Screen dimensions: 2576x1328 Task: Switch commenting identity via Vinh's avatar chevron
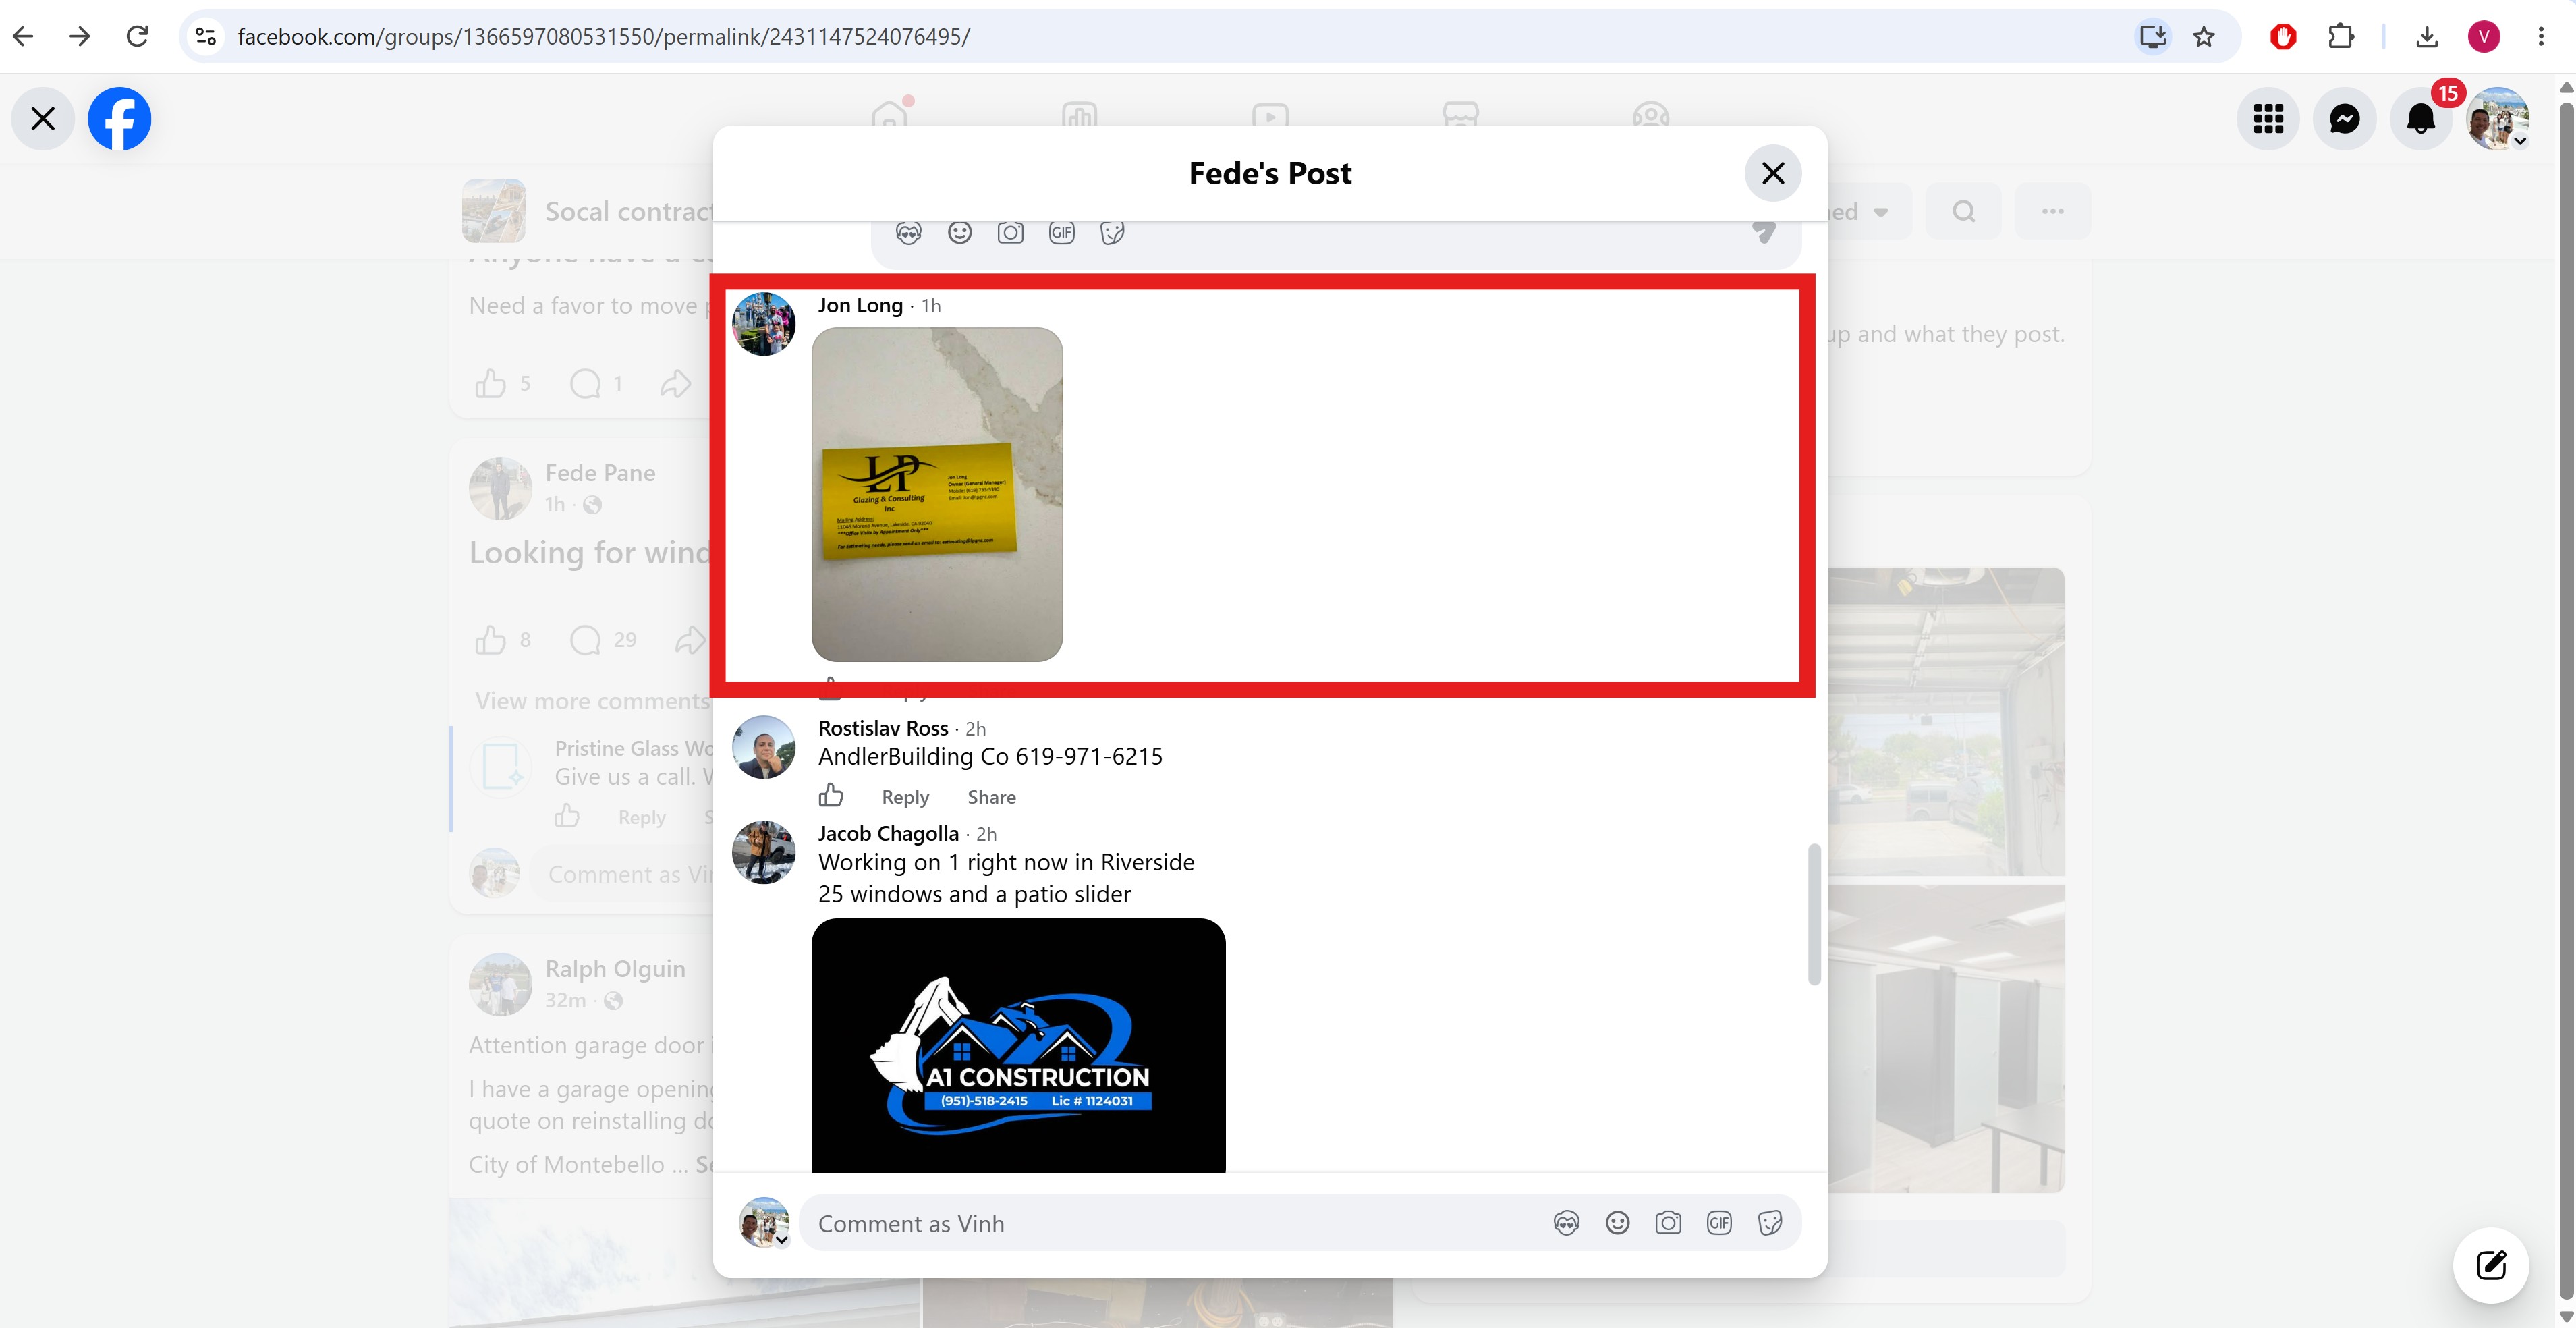coord(782,1240)
